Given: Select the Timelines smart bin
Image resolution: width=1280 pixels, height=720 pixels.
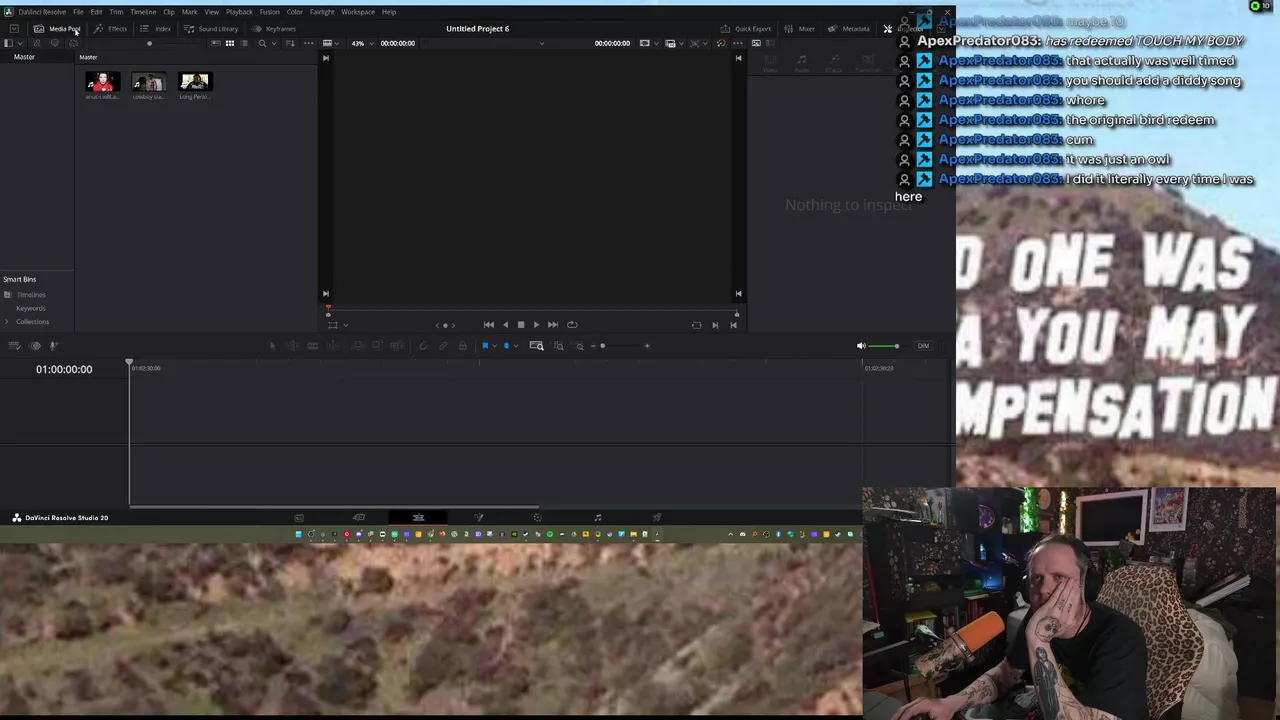Looking at the screenshot, I should click(30, 295).
